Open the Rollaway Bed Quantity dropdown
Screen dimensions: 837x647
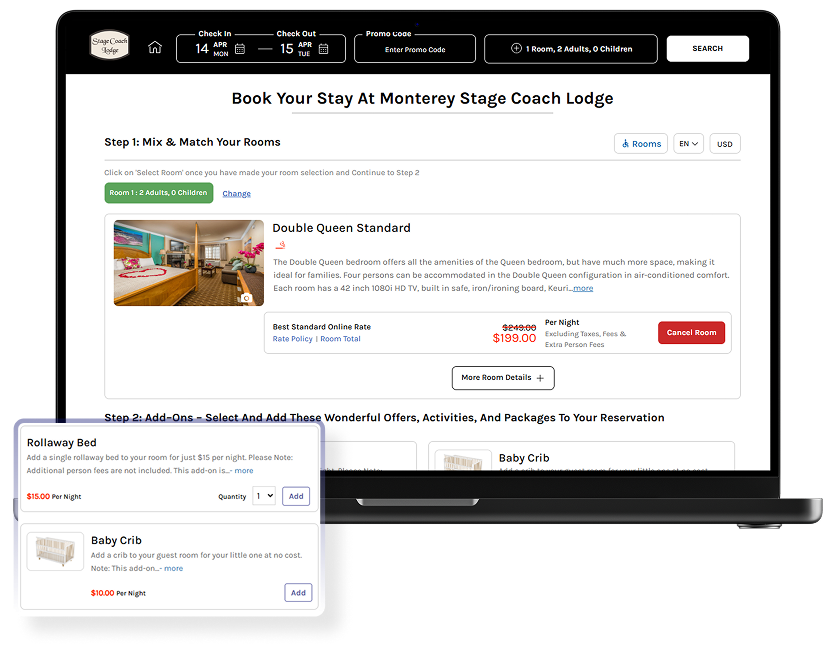pos(264,496)
